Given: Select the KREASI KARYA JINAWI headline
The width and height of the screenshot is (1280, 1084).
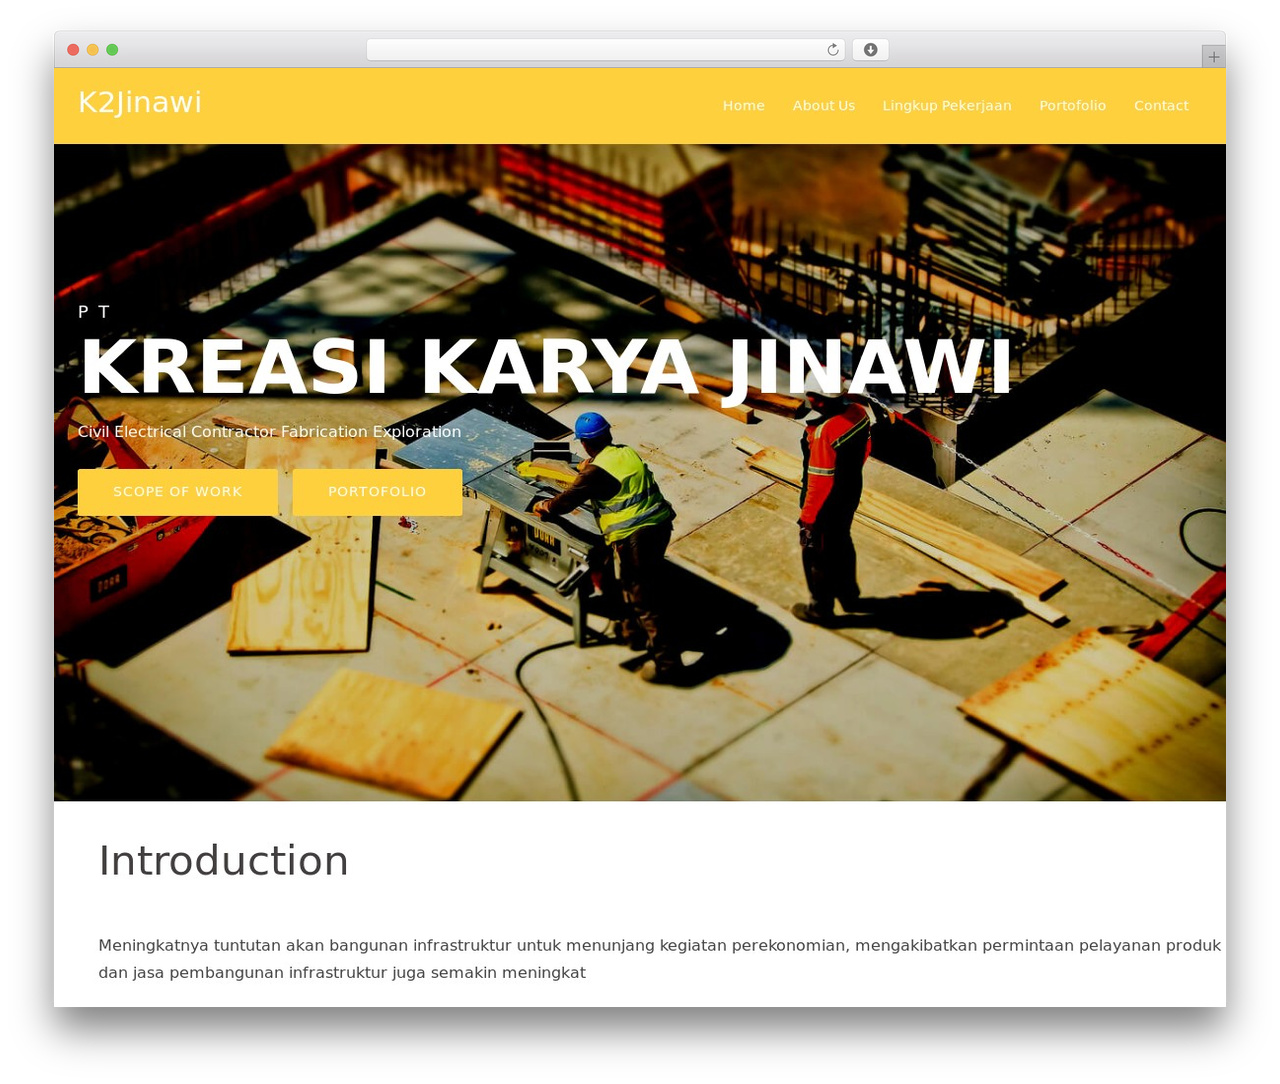Looking at the screenshot, I should (546, 368).
